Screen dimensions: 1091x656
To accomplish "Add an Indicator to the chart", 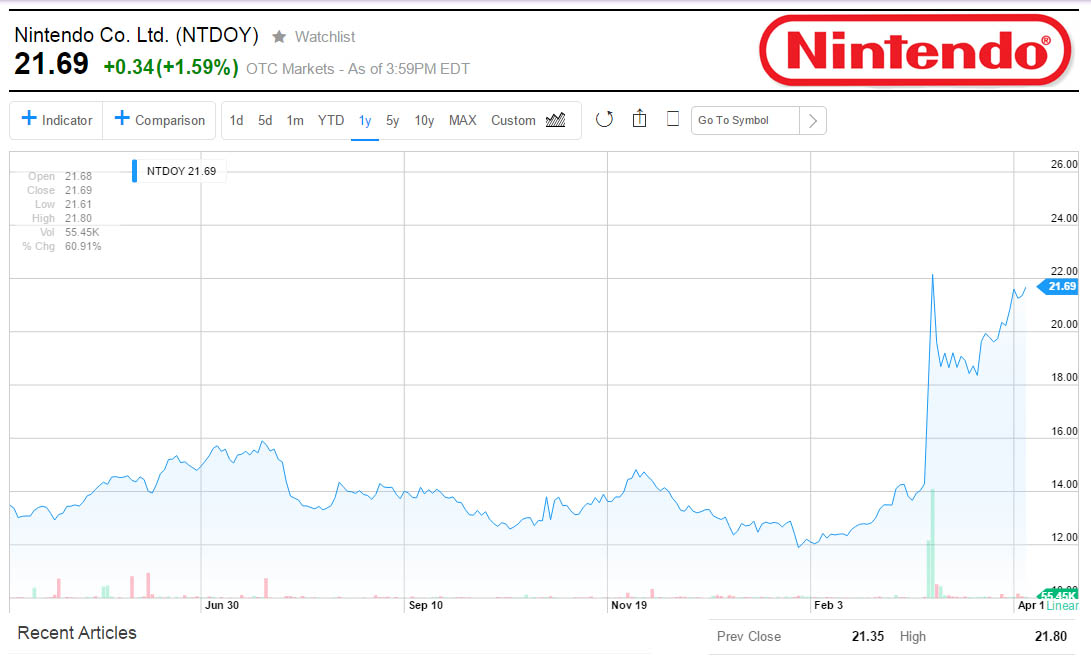I will 56,120.
